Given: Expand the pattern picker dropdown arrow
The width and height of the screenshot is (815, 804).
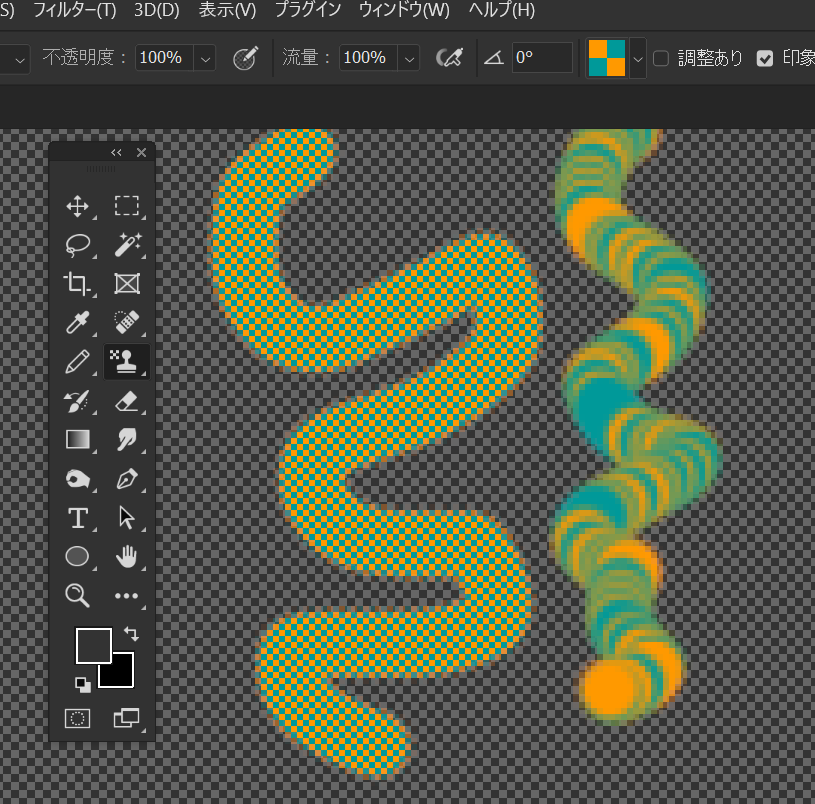Looking at the screenshot, I should (x=637, y=58).
